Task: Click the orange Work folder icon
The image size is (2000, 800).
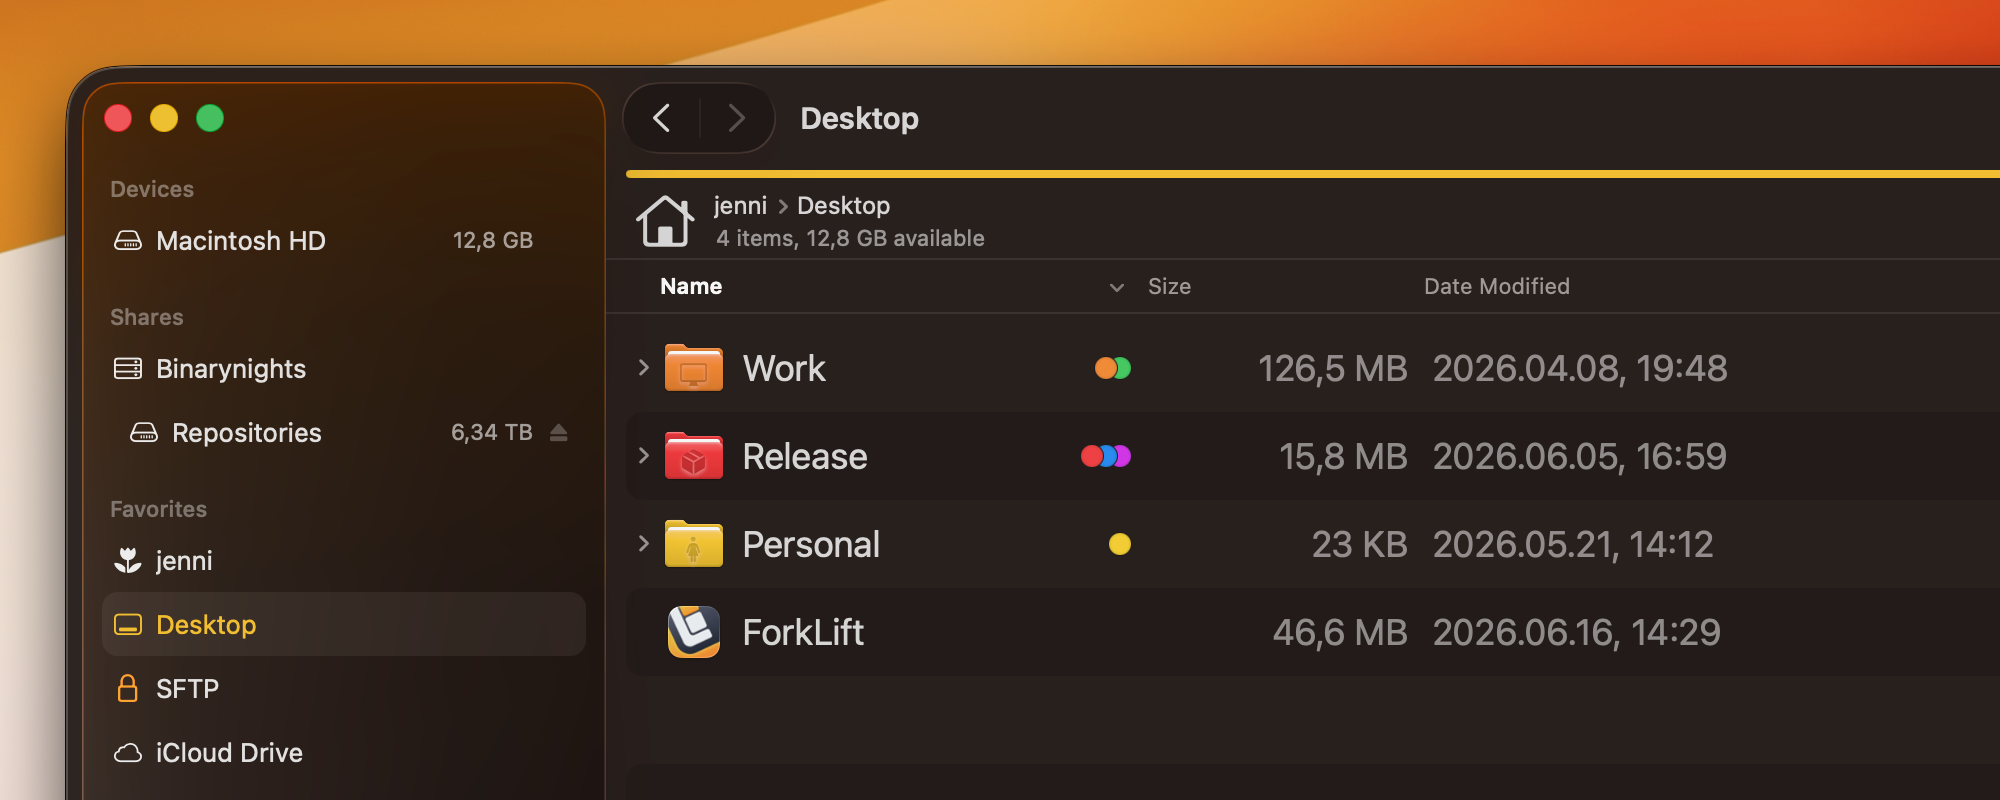Action: (x=694, y=368)
